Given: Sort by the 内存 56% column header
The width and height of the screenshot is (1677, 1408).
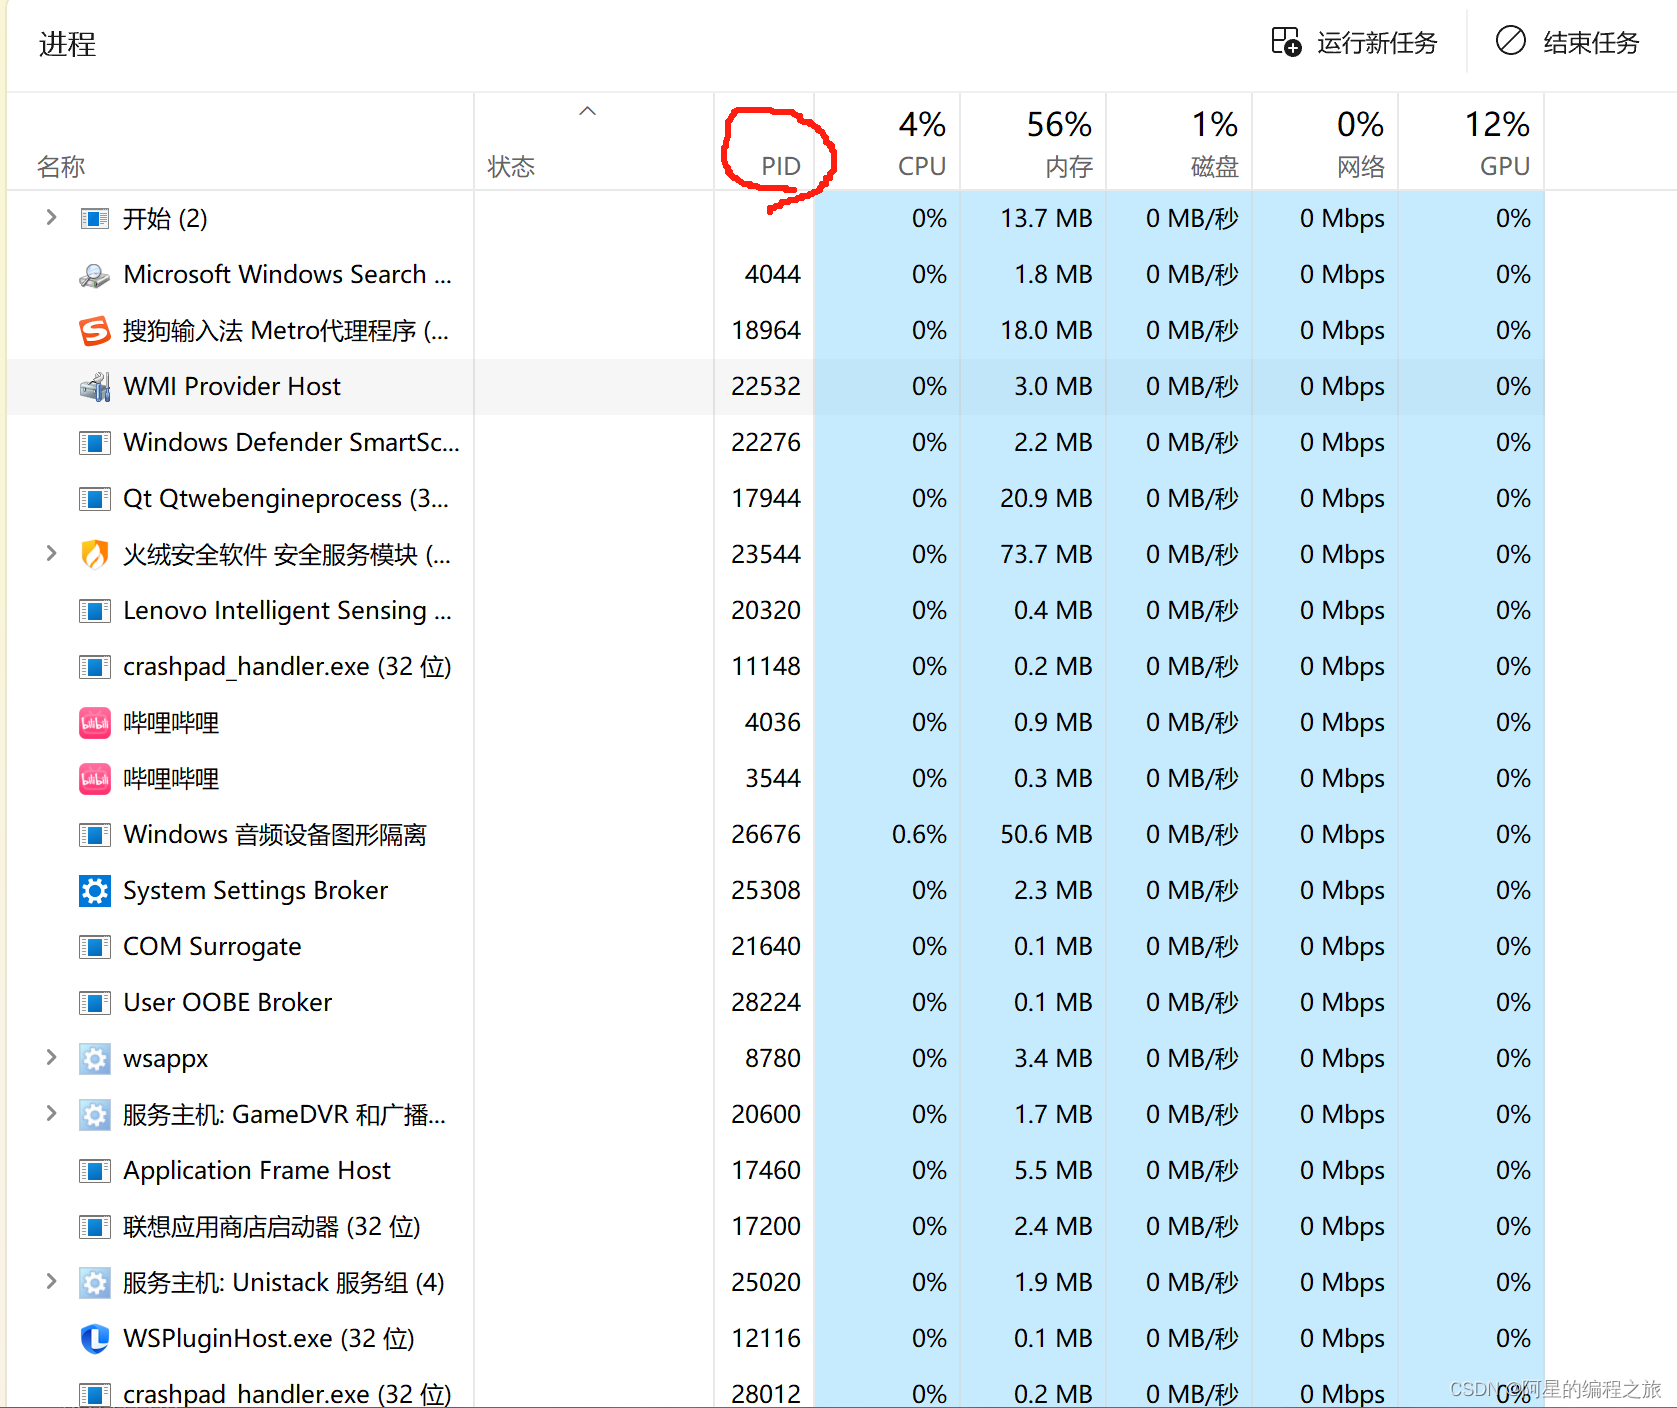Looking at the screenshot, I should (x=1033, y=142).
